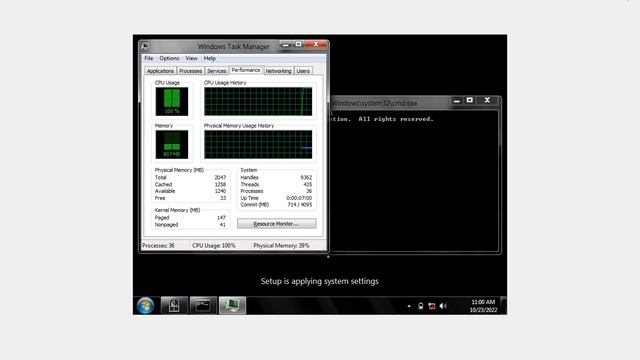Click the CPU Usage meter gauge
The image size is (640, 360).
[x=172, y=101]
